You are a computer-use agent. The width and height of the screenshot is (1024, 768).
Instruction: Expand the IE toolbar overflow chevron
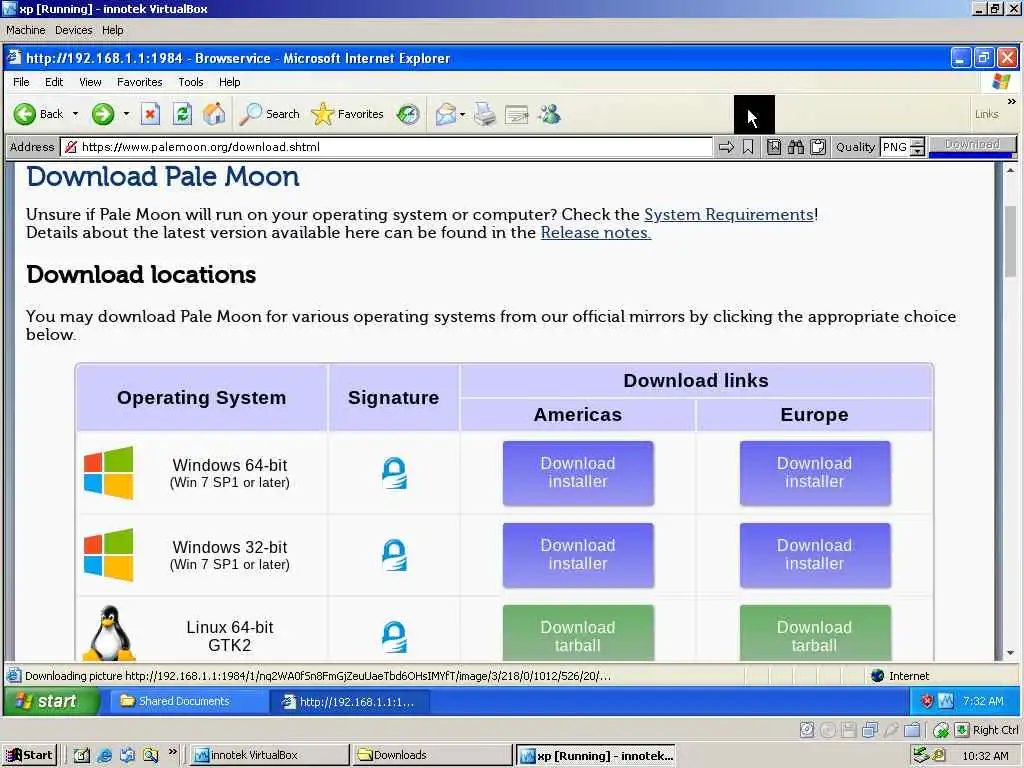pos(1012,101)
